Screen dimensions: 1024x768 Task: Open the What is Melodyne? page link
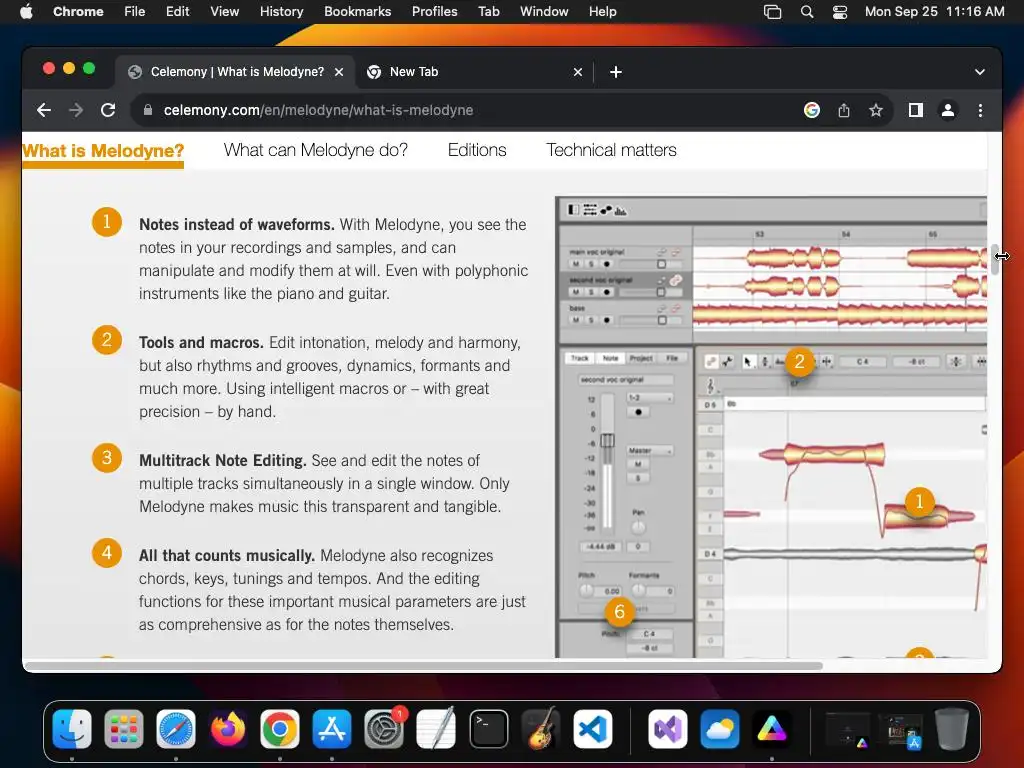[x=103, y=151]
